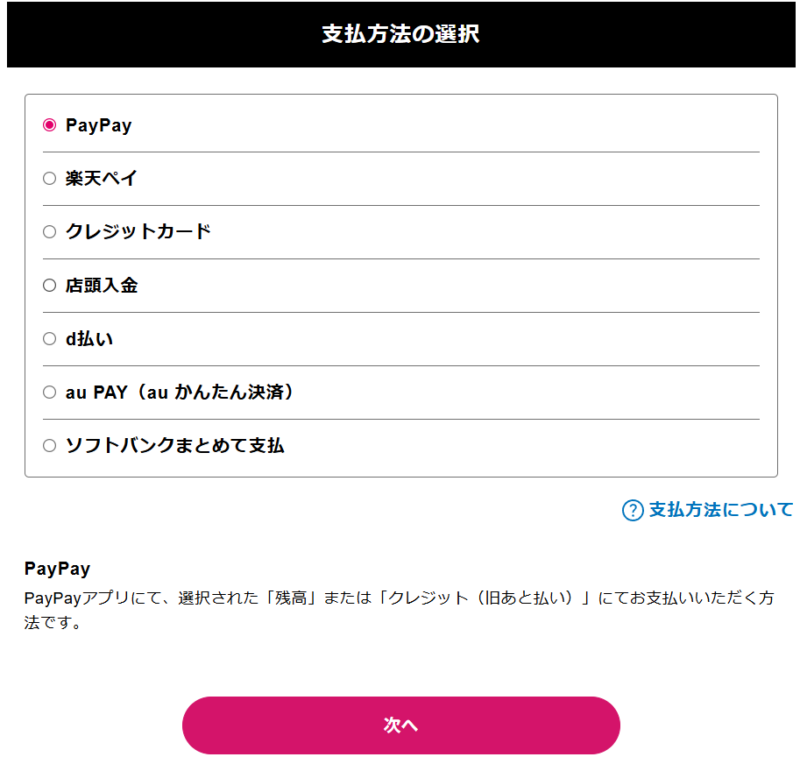Click the d払い label text

pyautogui.click(x=90, y=339)
